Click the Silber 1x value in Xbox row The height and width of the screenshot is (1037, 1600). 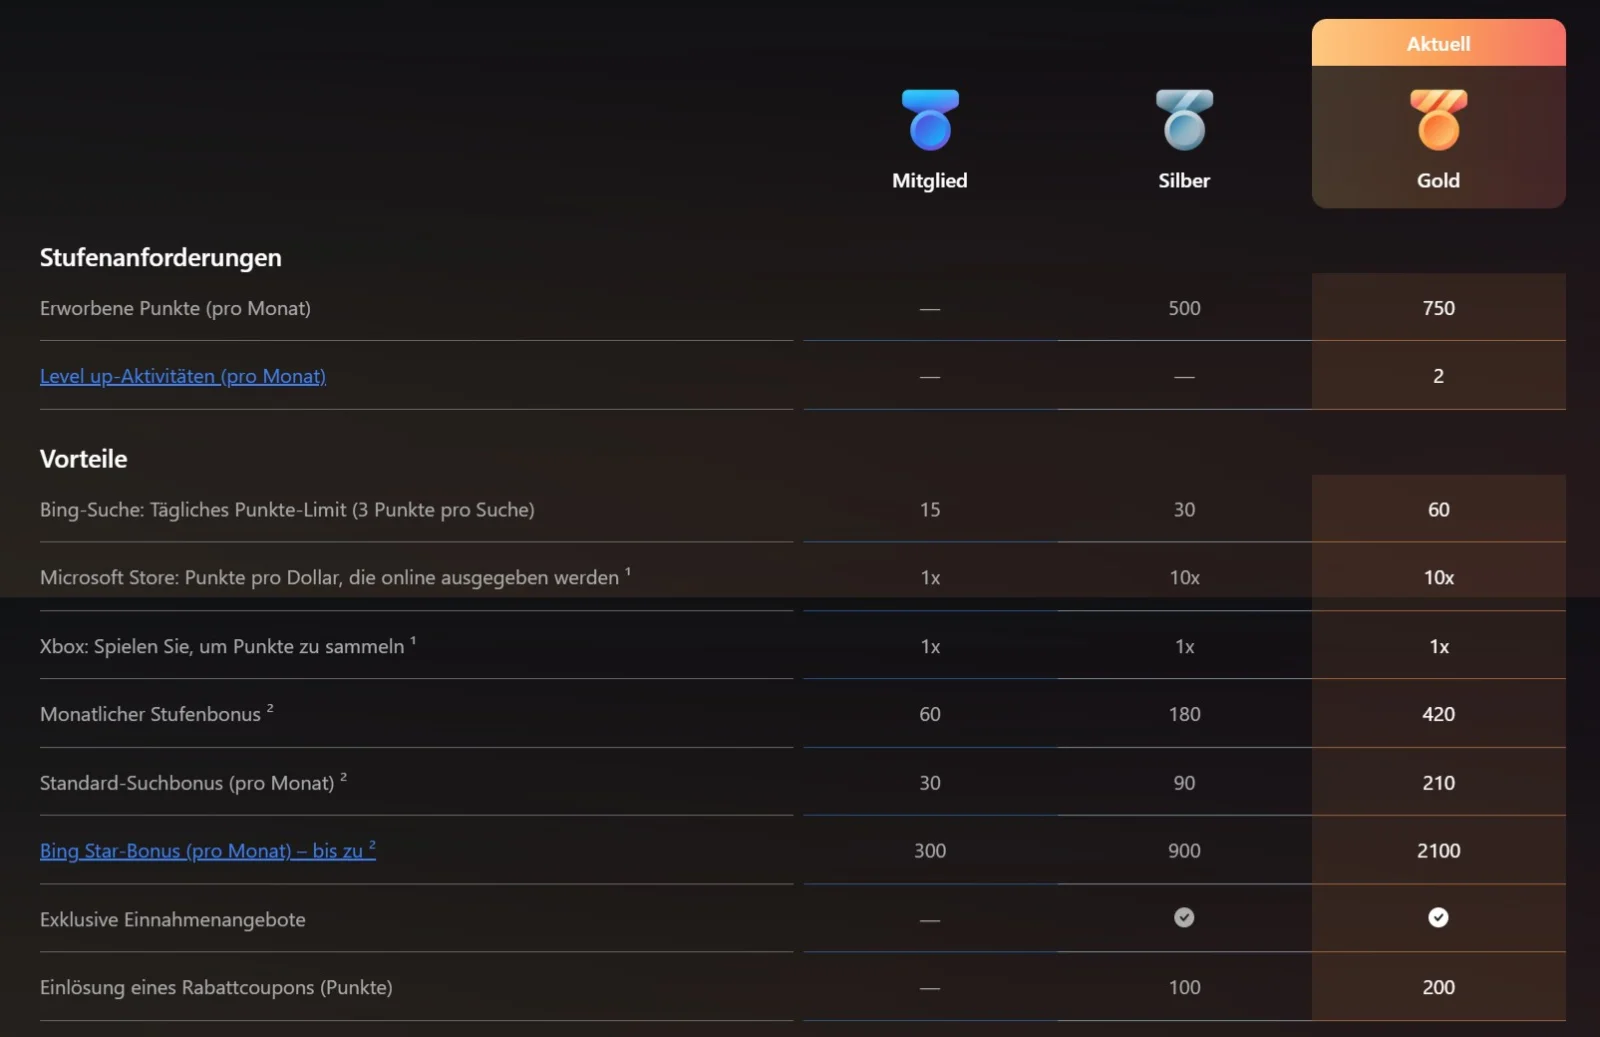1184,646
